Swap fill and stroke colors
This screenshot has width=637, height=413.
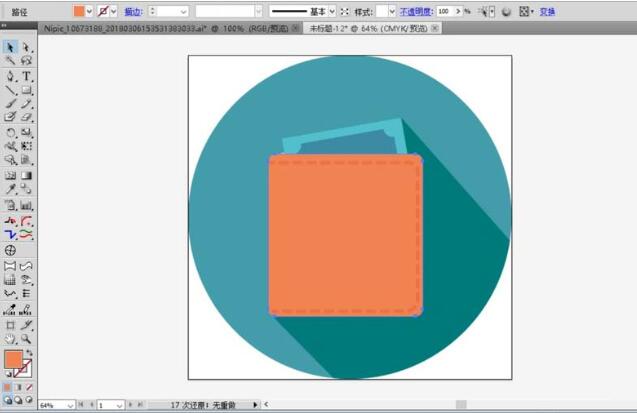[x=29, y=353]
